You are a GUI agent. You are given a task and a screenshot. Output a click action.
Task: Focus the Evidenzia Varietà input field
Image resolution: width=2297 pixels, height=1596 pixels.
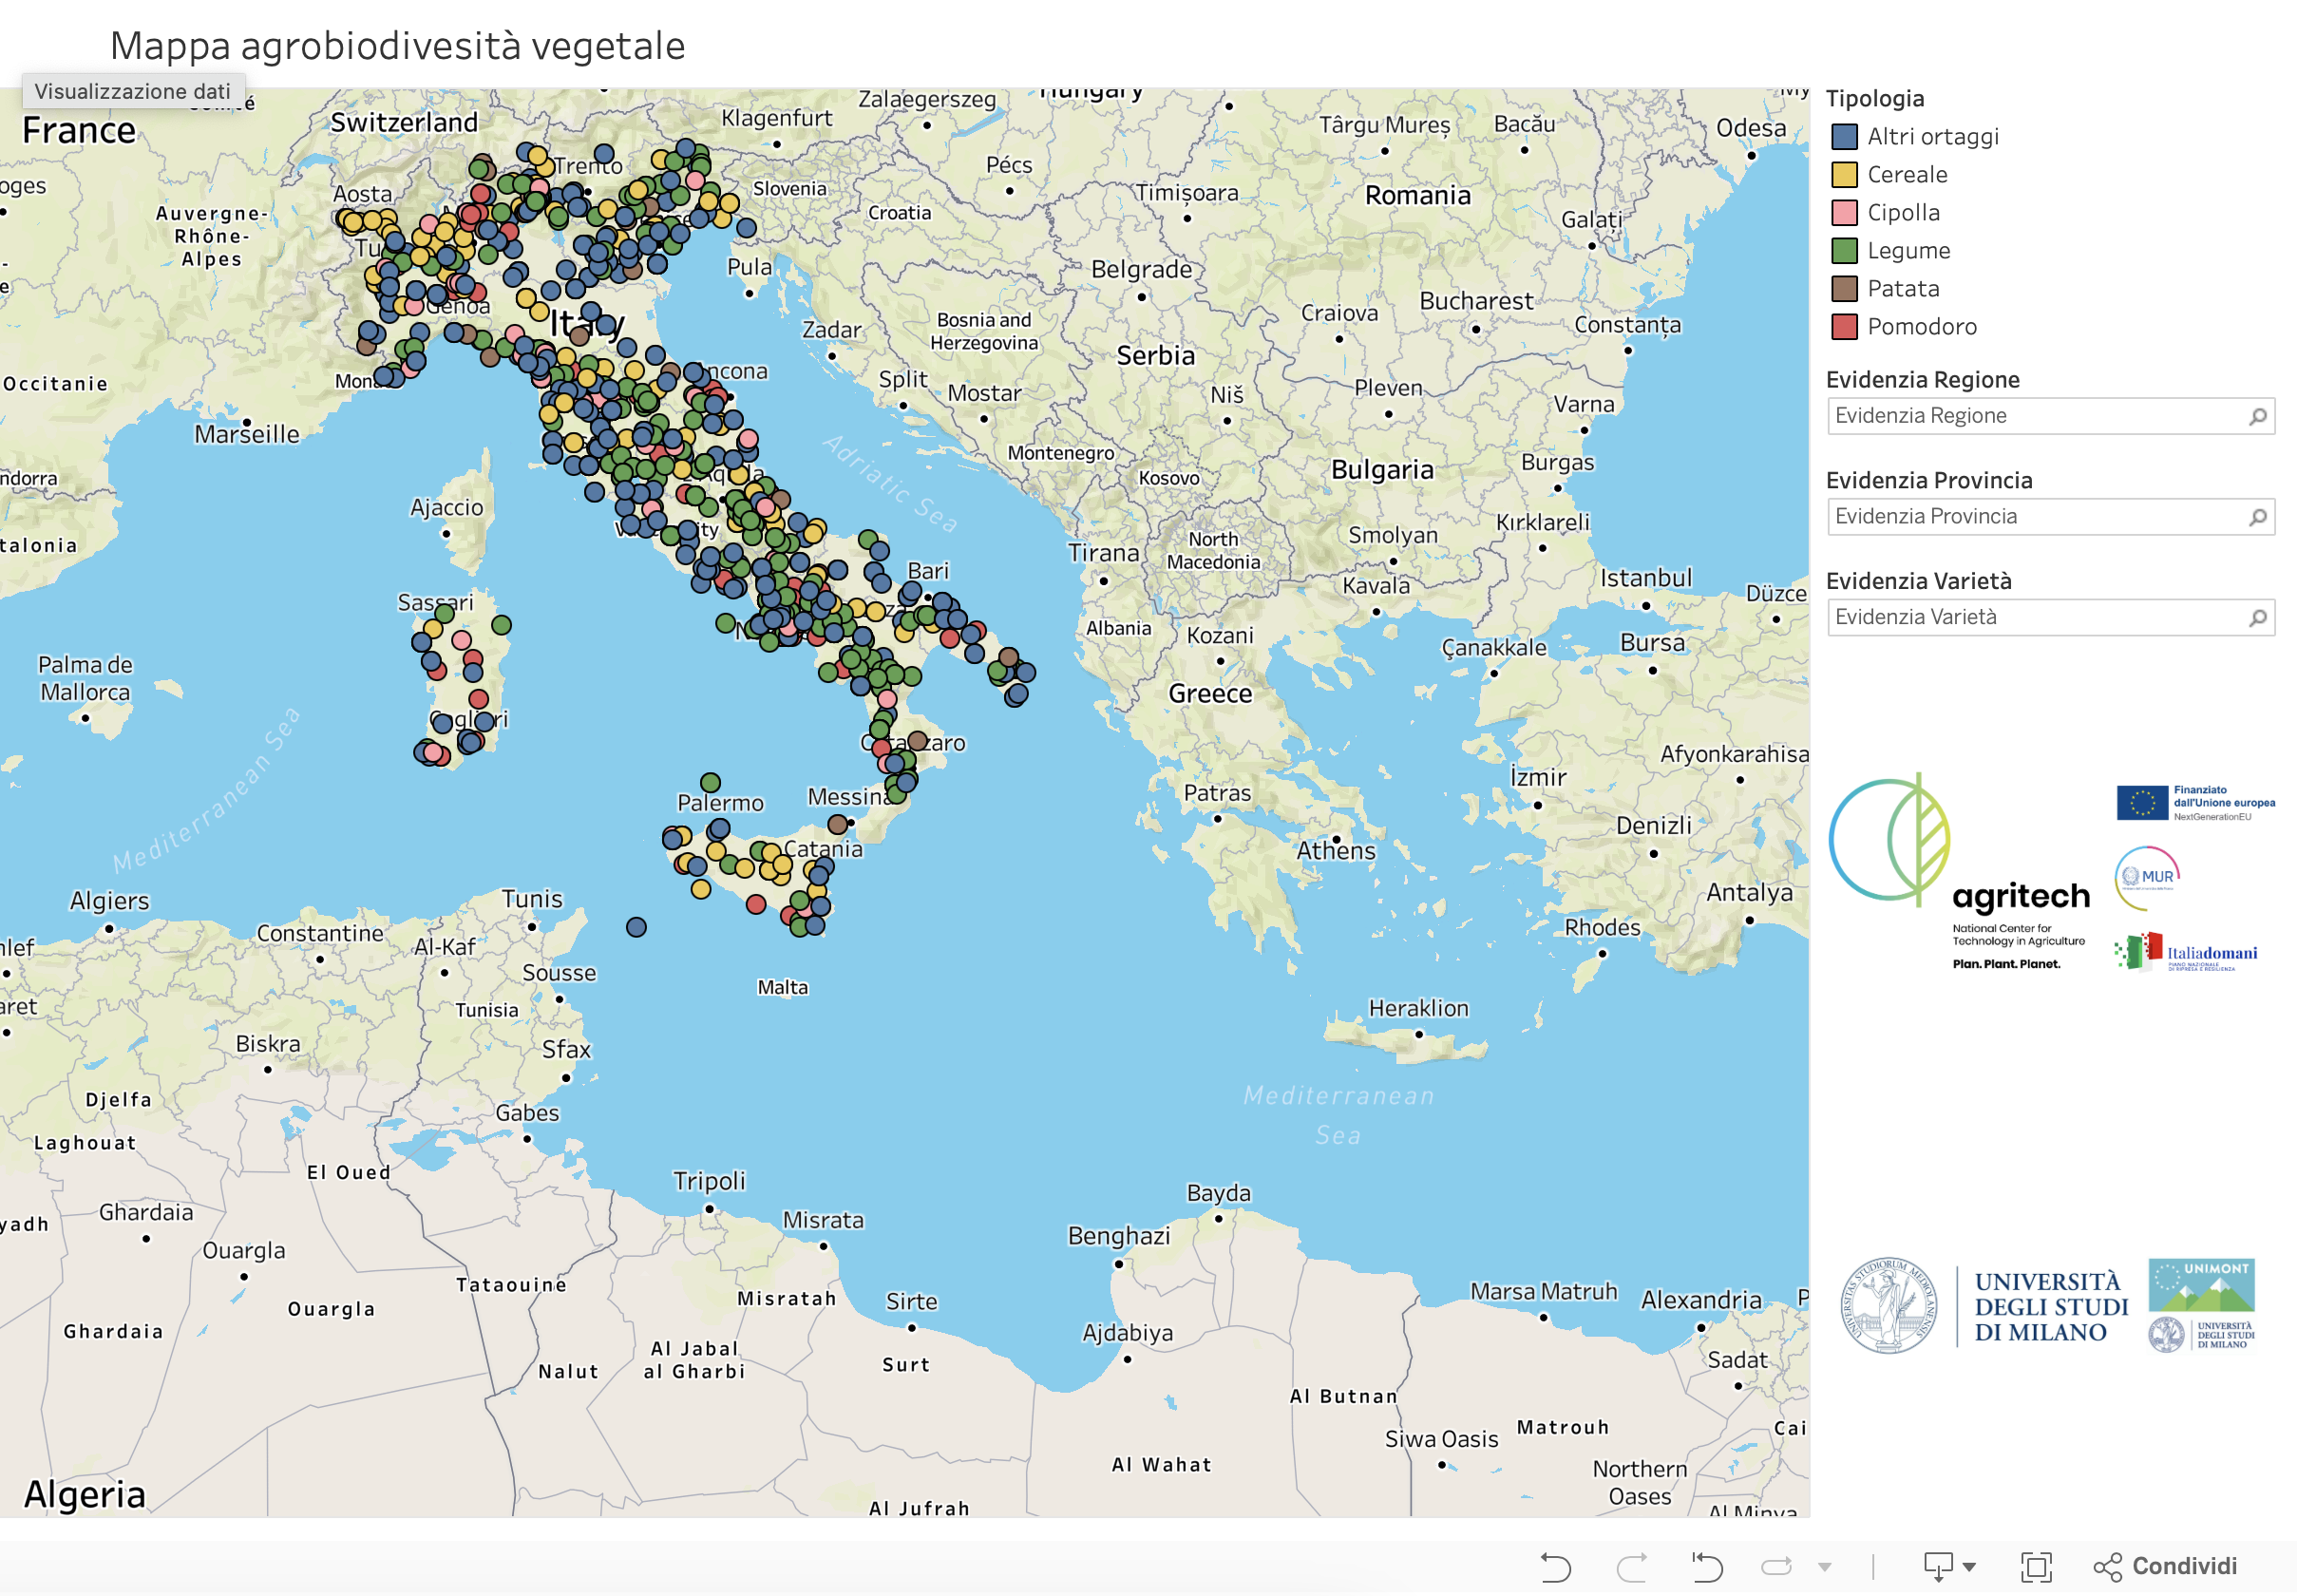2050,618
